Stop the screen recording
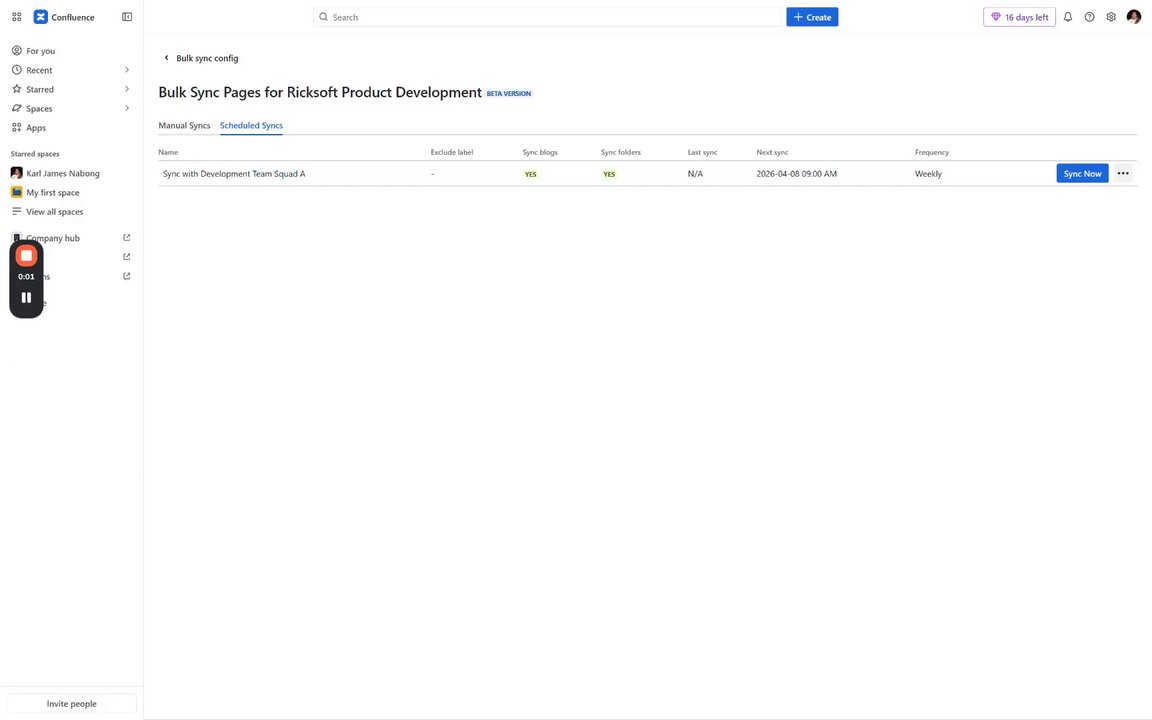The height and width of the screenshot is (720, 1152). 26,256
